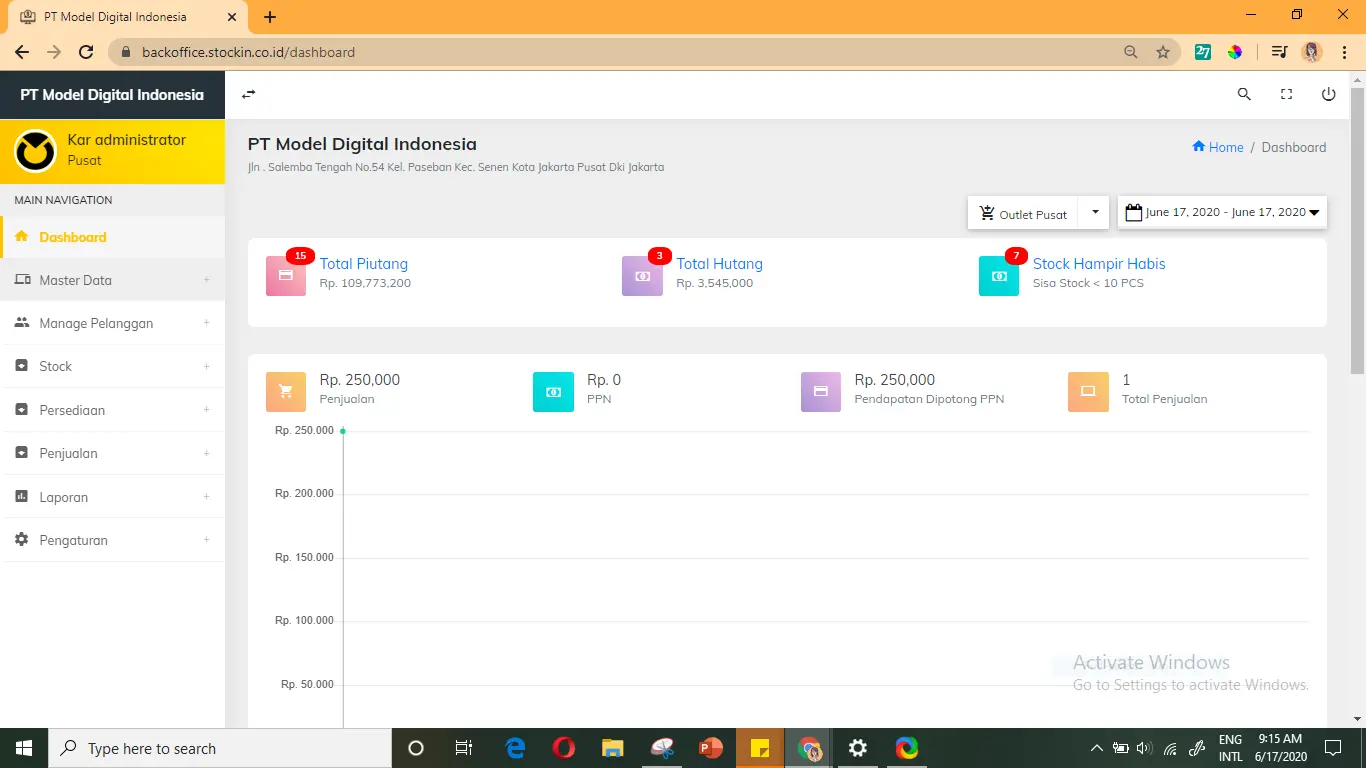1366x768 pixels.
Task: Click the page vertical scrollbar
Action: (1357, 229)
